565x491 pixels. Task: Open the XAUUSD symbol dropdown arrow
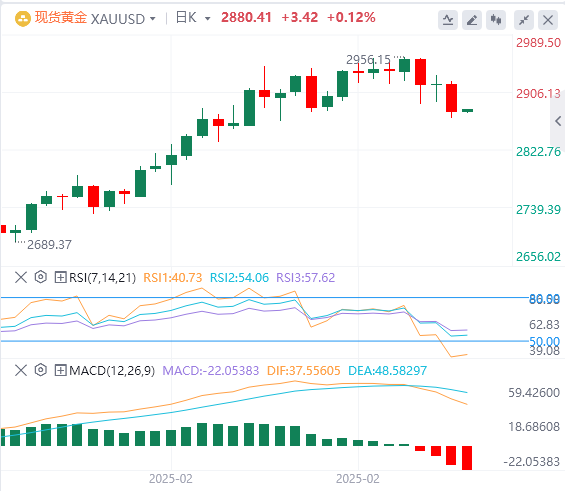(153, 19)
